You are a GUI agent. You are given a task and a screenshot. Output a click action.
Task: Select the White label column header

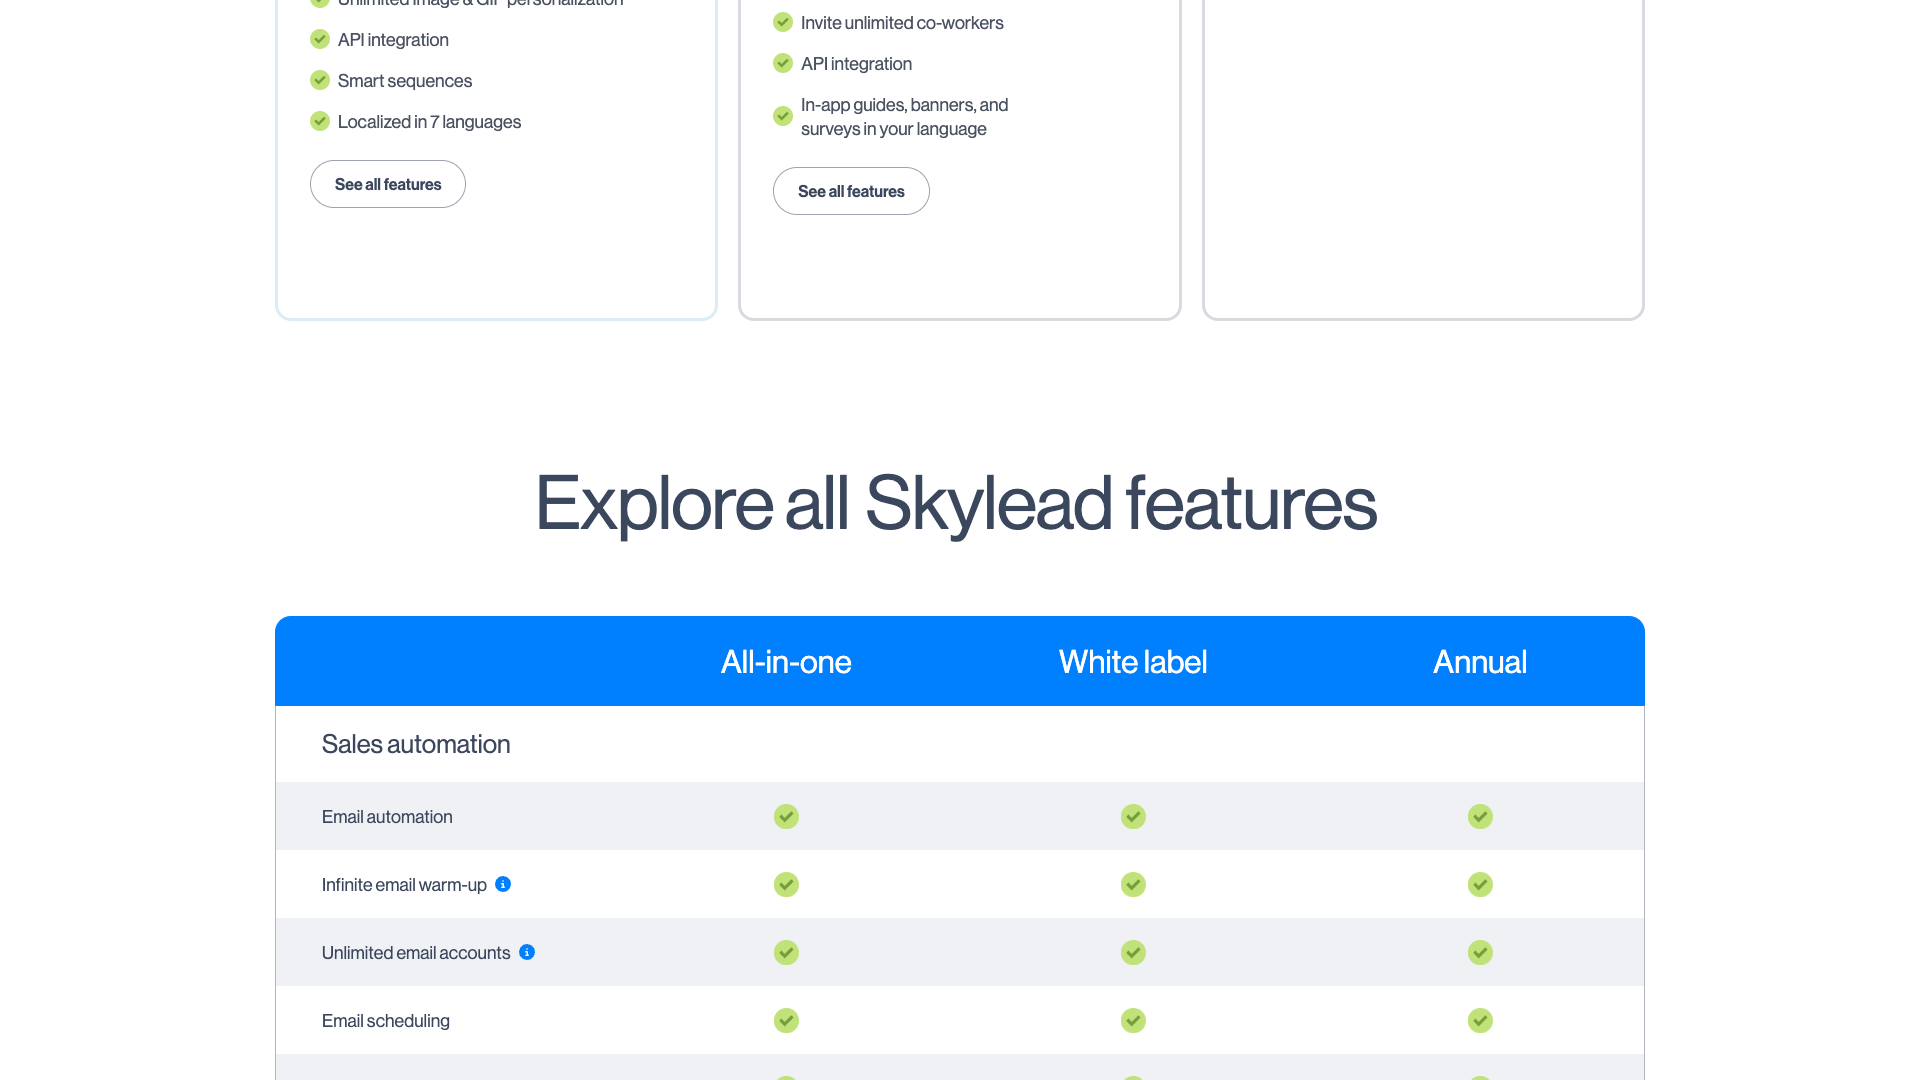(x=1132, y=661)
